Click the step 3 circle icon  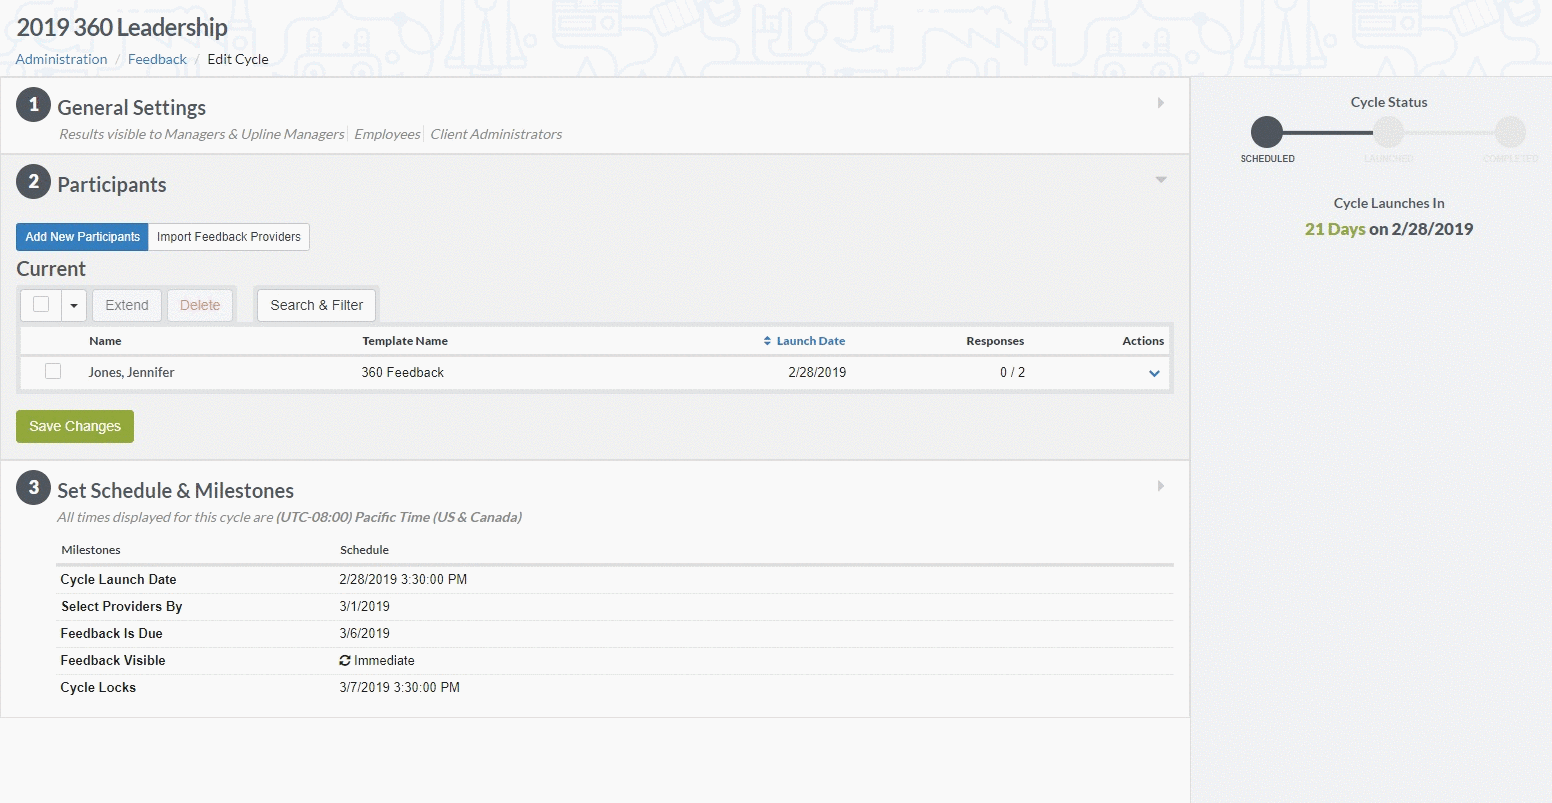(33, 488)
